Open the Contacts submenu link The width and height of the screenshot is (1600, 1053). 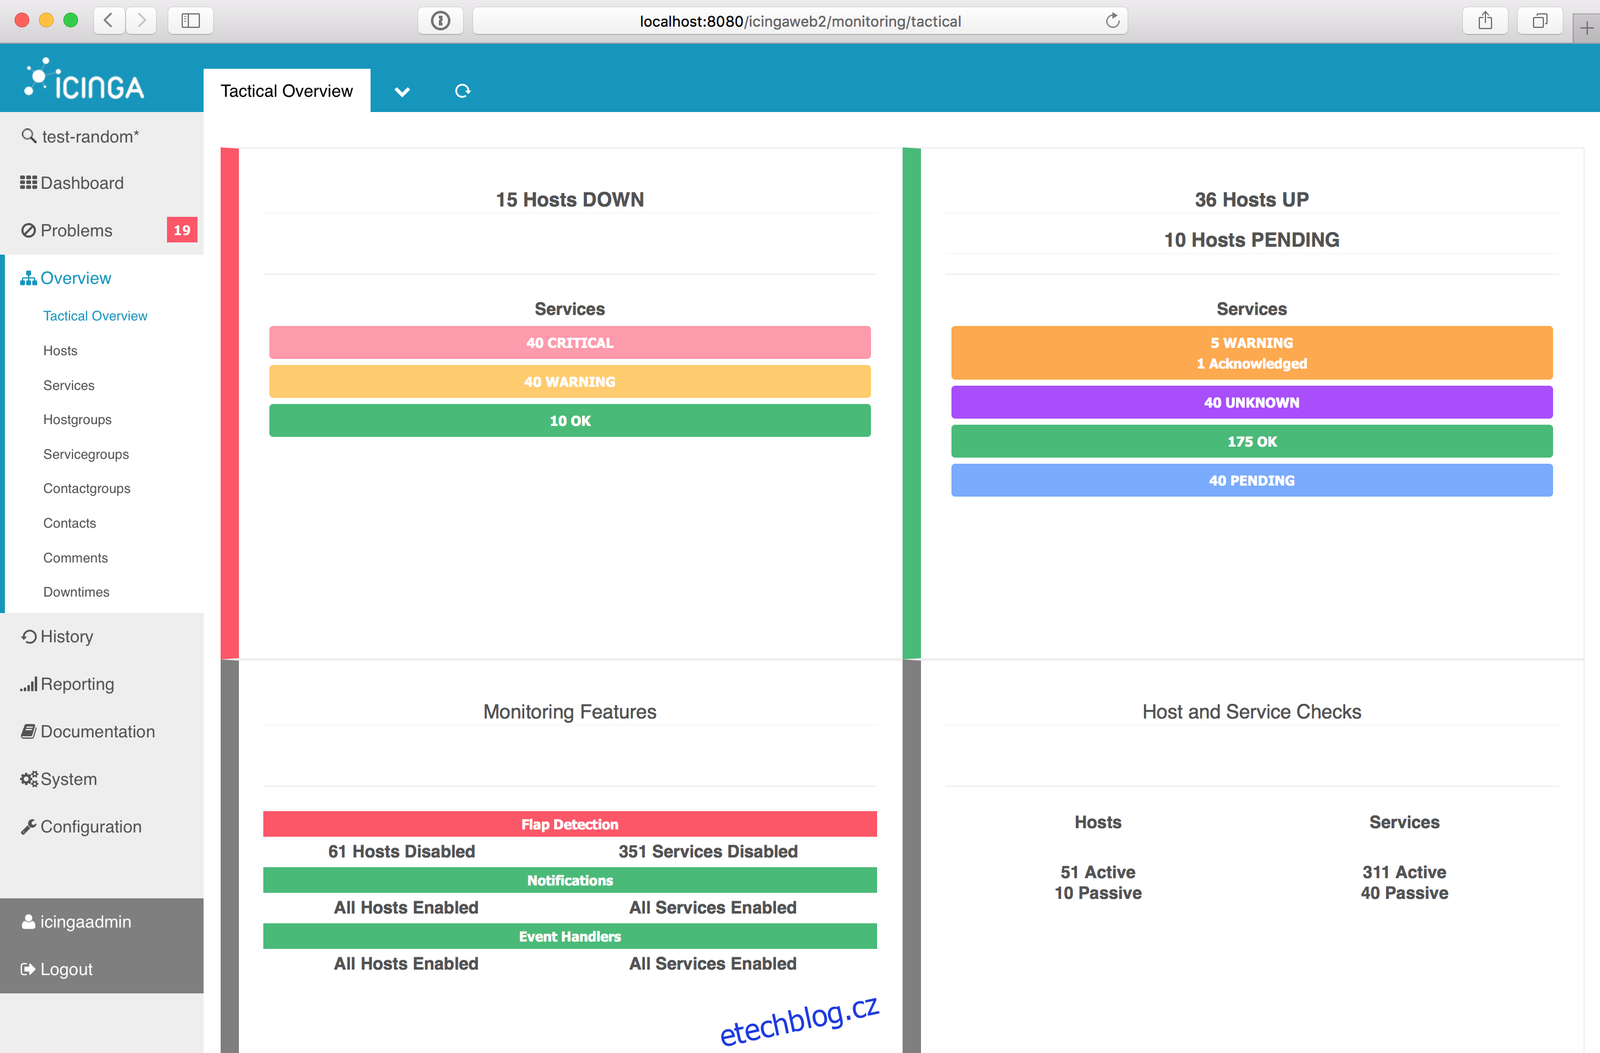click(70, 523)
